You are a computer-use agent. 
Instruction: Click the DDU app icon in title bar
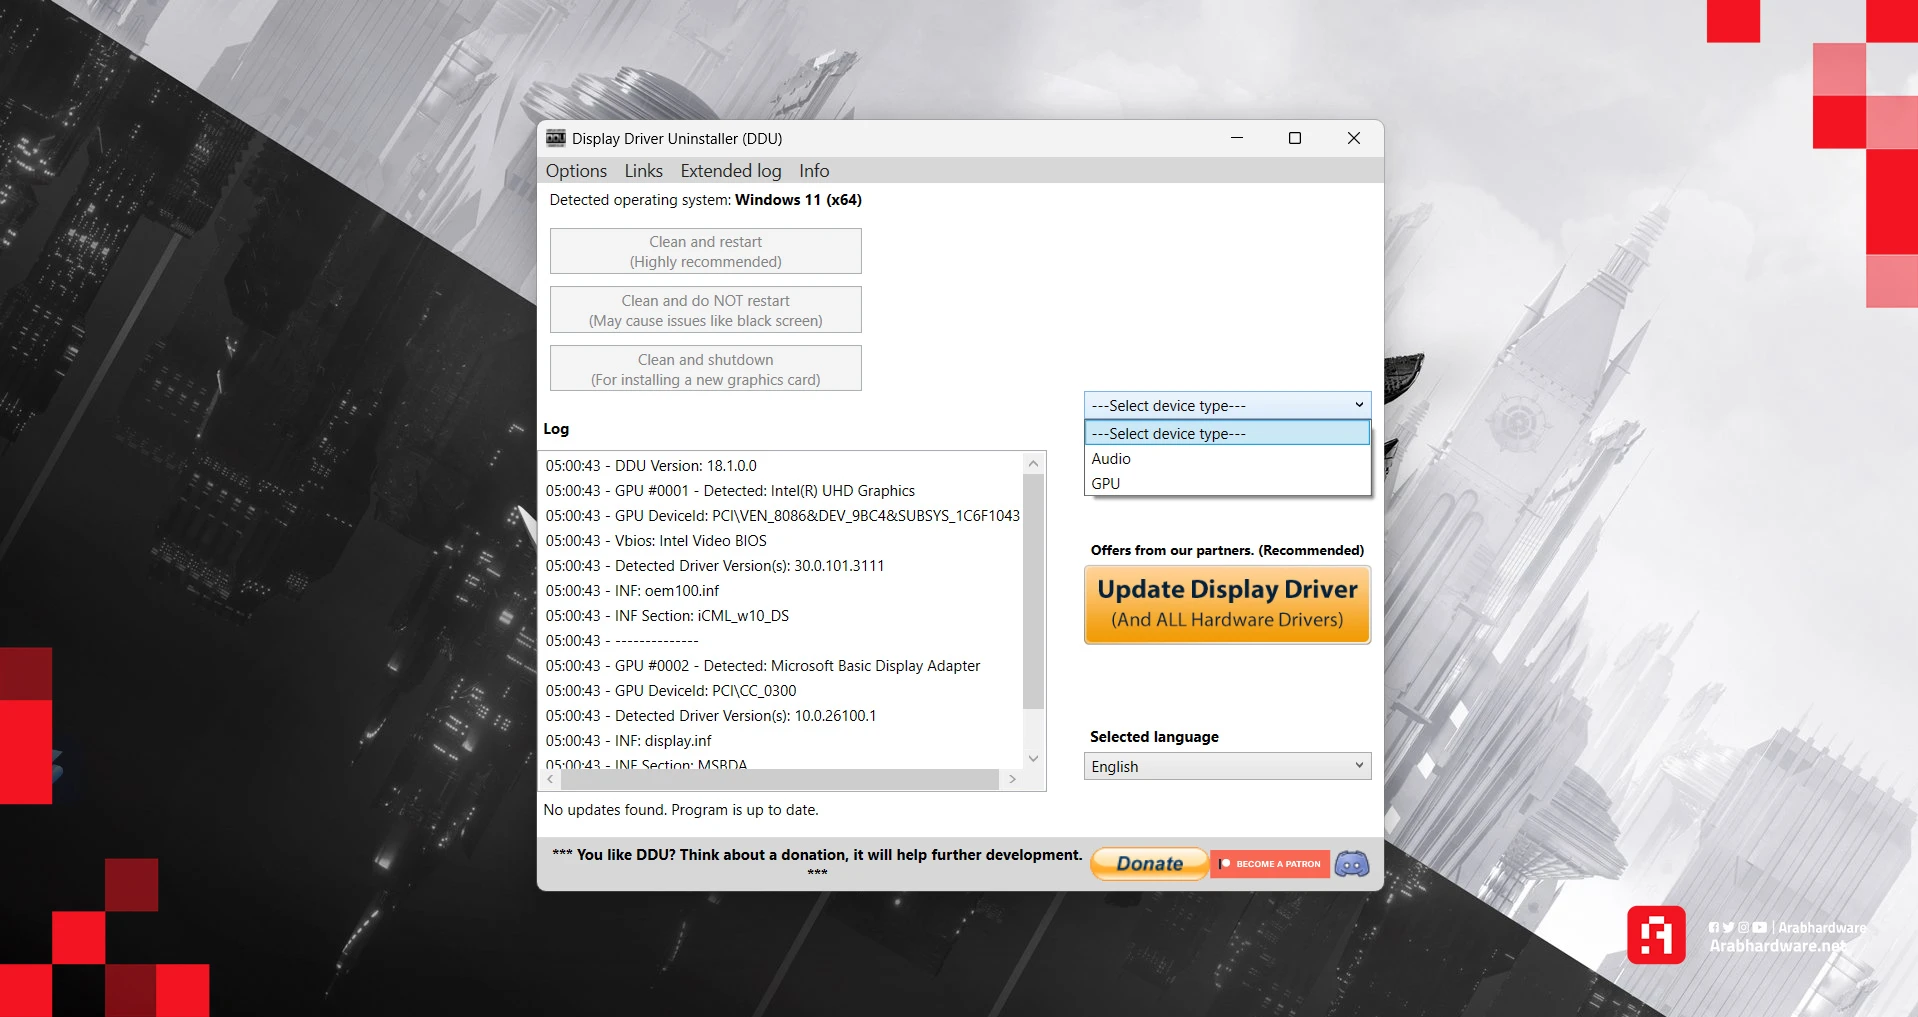[x=556, y=138]
